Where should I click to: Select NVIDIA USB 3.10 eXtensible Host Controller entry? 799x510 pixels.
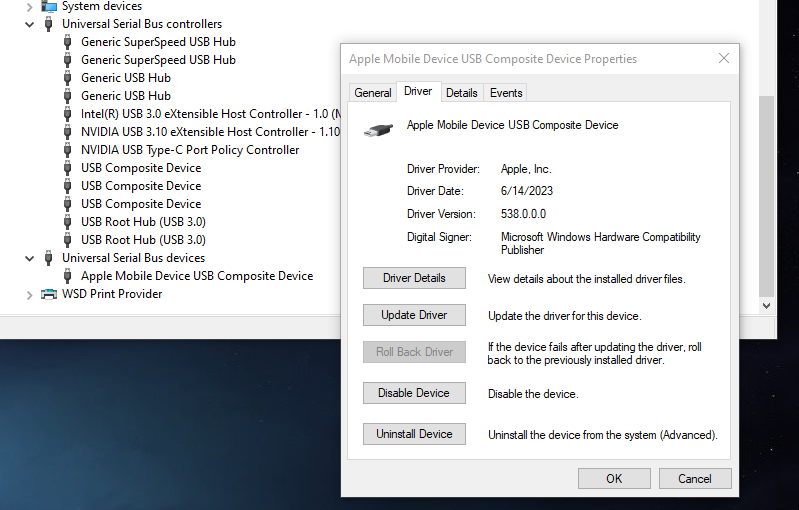(x=210, y=131)
